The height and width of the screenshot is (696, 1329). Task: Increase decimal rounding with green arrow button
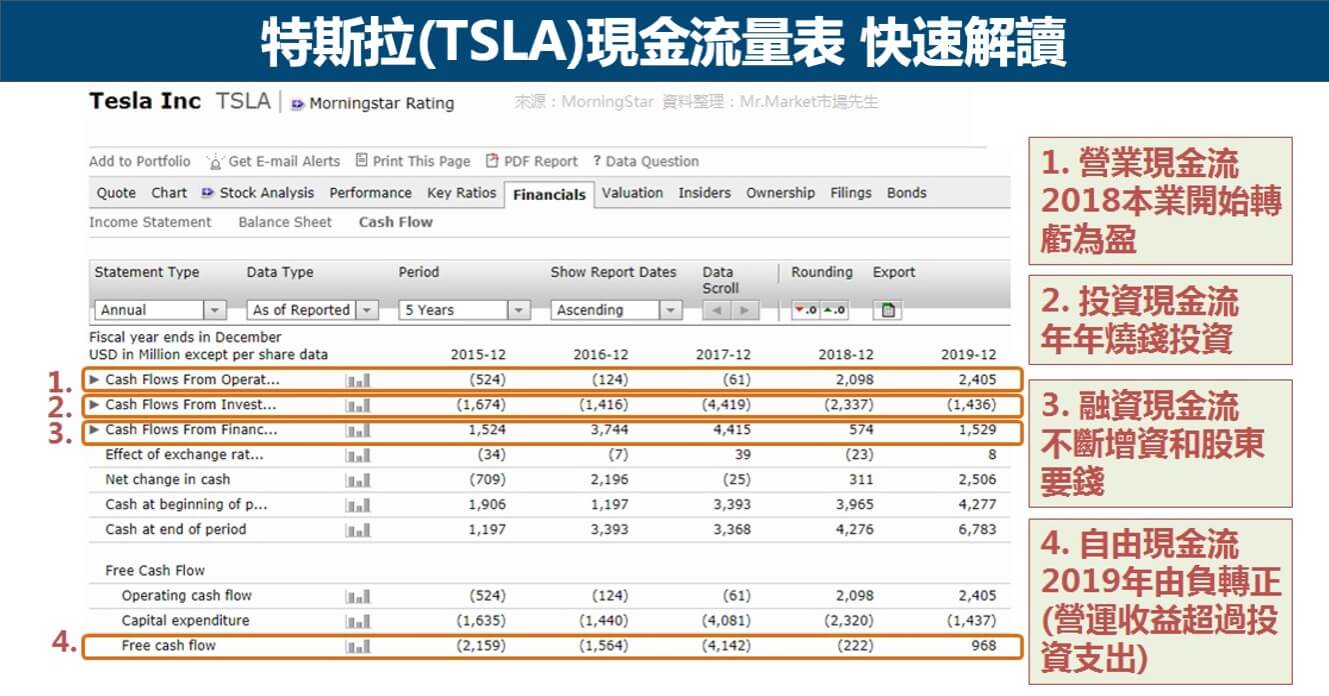(833, 310)
